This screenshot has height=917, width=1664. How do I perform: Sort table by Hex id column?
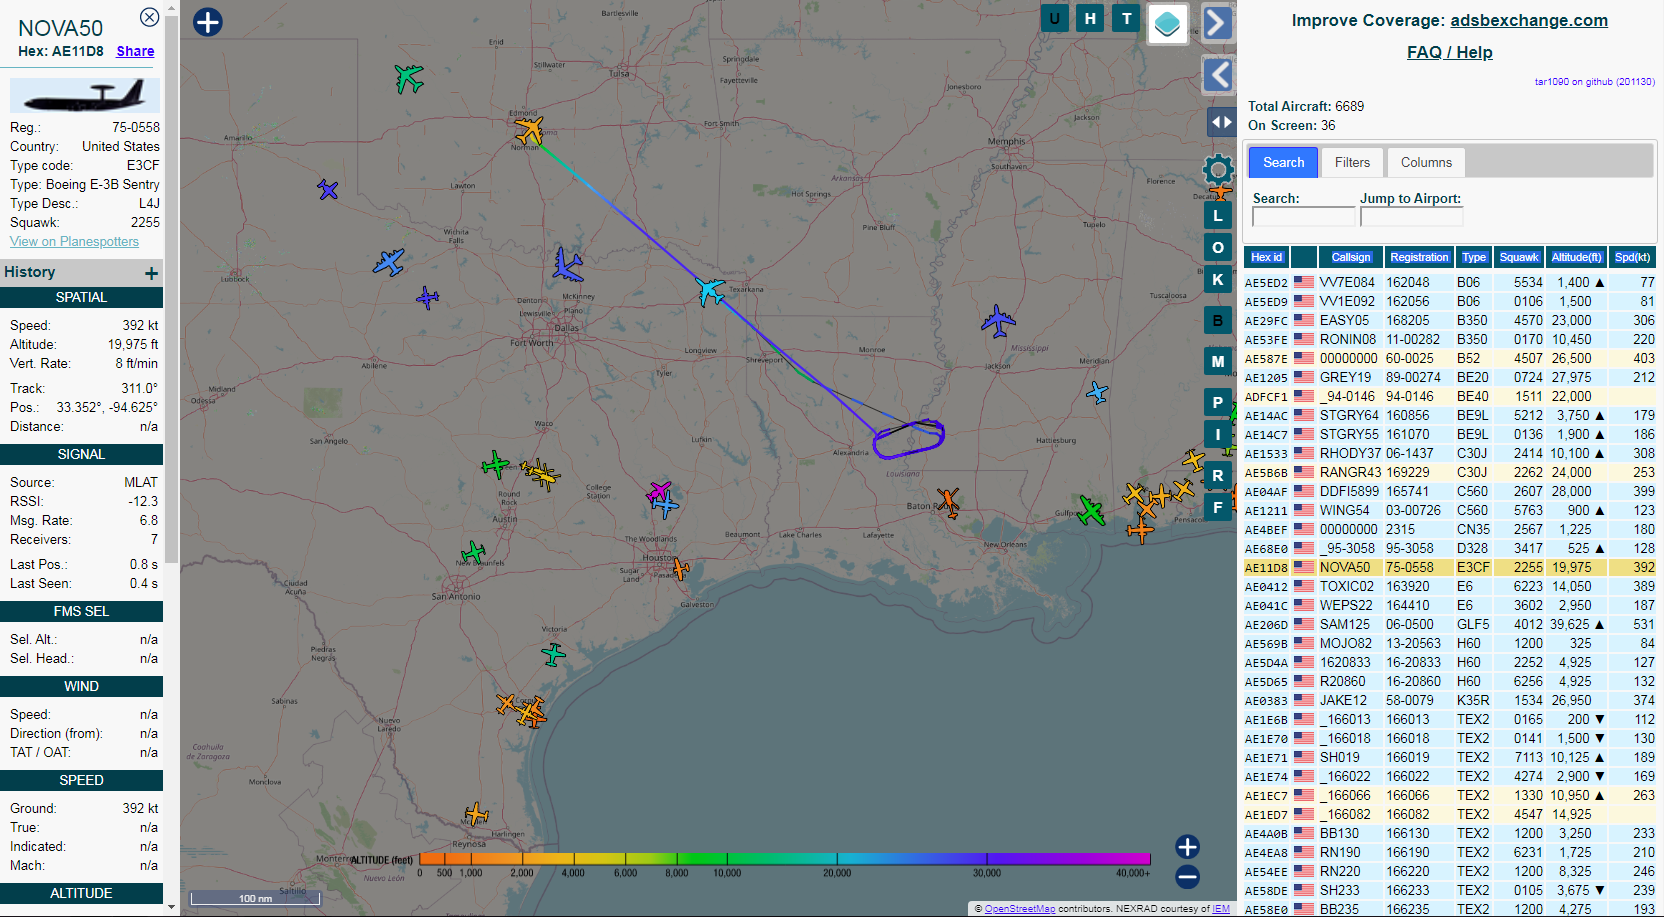[x=1266, y=257]
